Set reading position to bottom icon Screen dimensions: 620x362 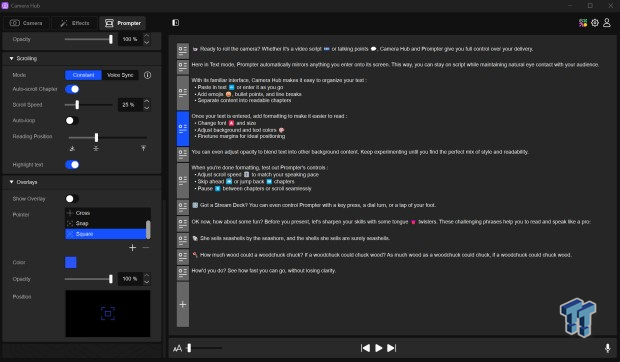pos(72,148)
